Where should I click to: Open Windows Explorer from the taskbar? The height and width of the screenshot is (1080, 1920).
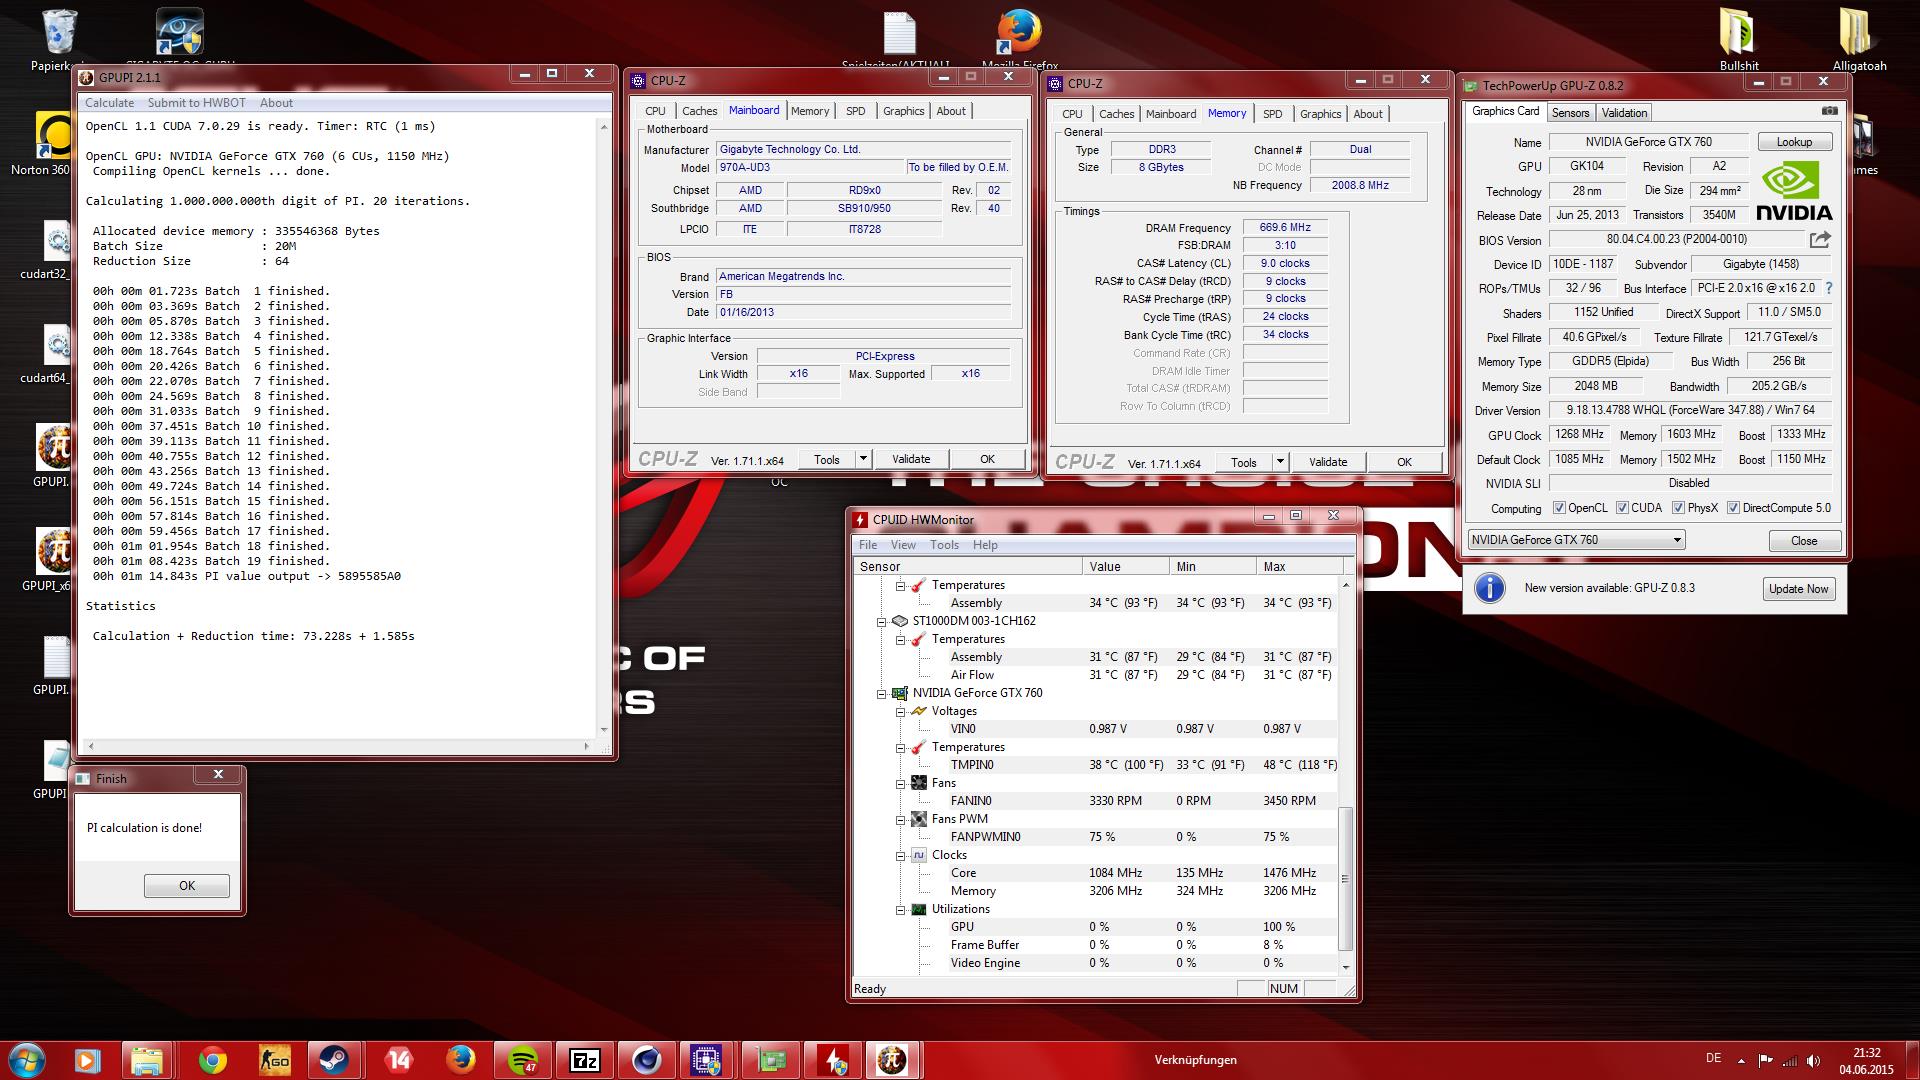tap(147, 1060)
